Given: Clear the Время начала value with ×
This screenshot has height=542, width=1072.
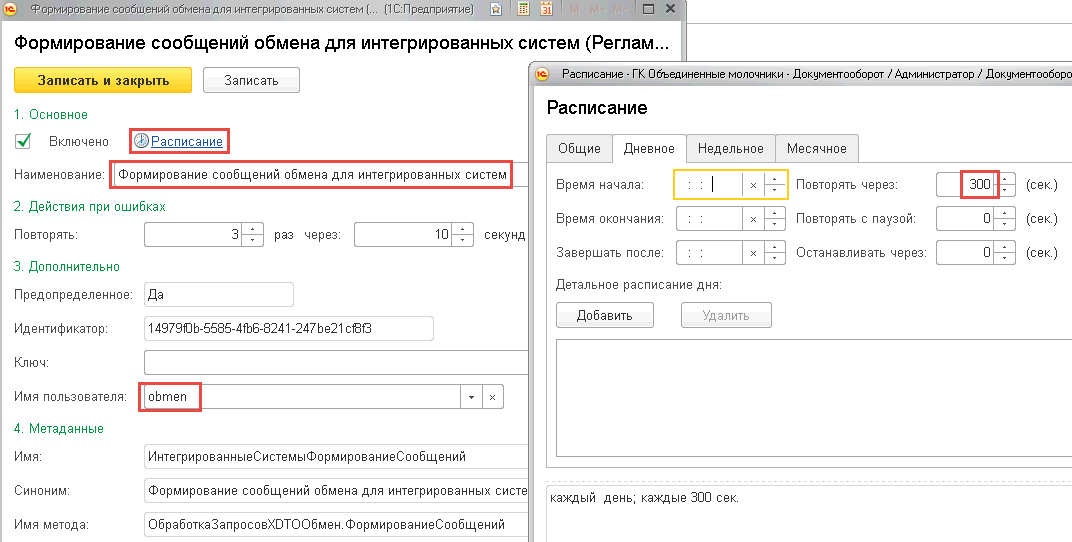Looking at the screenshot, I should coord(753,185).
